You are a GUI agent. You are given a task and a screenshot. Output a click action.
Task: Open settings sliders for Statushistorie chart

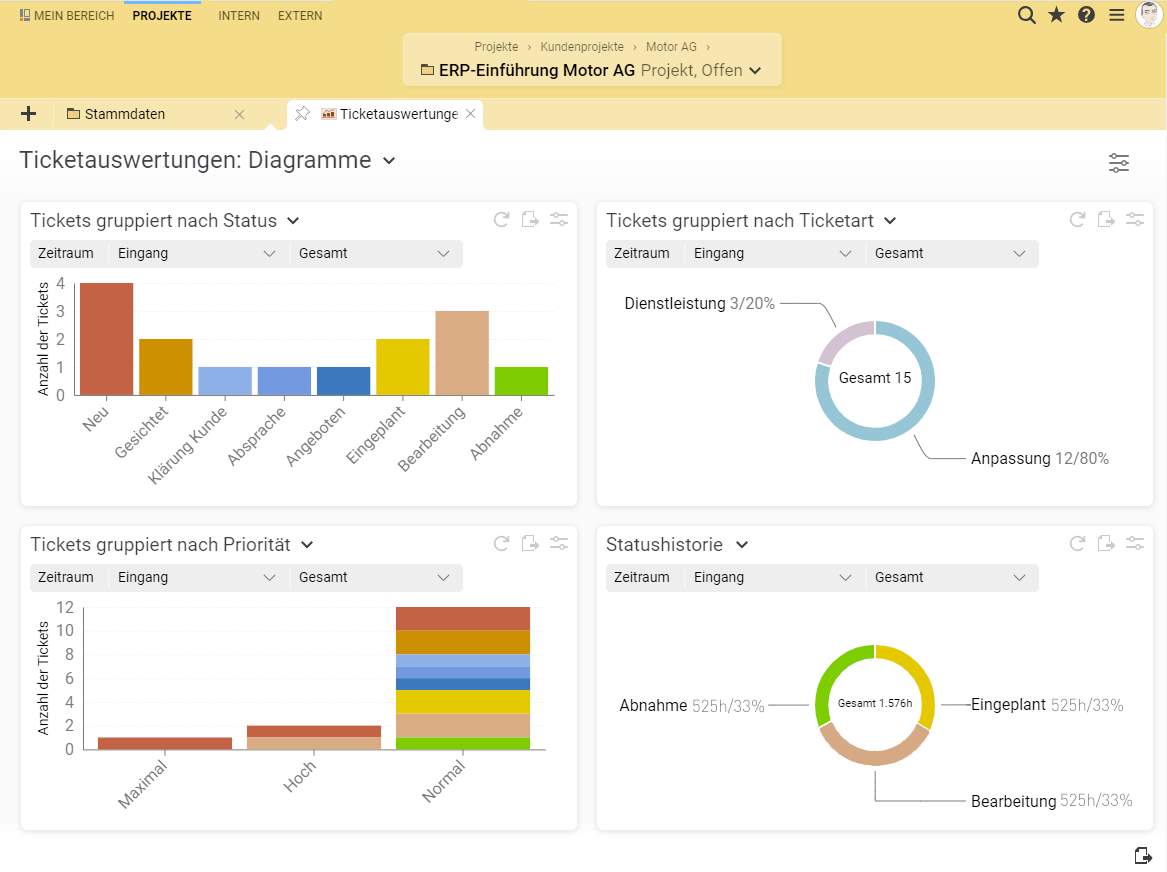(1135, 544)
